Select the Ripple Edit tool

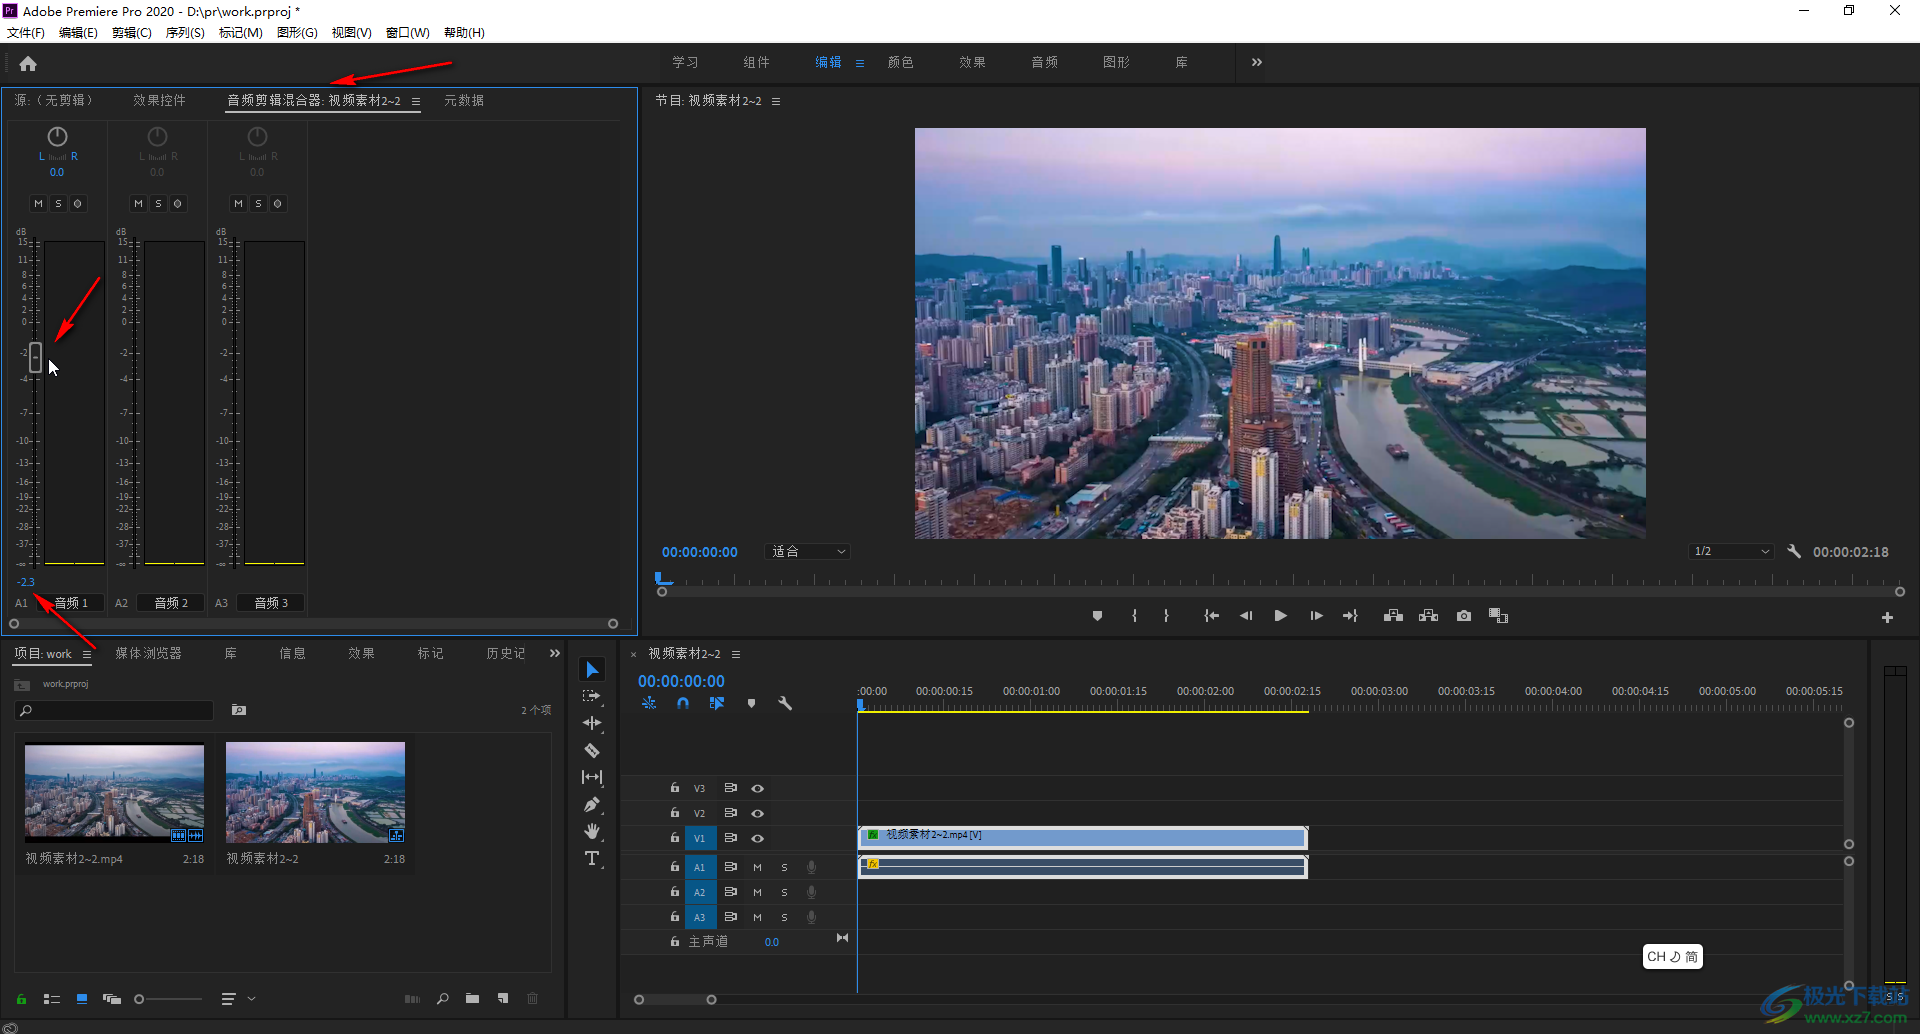pyautogui.click(x=592, y=723)
